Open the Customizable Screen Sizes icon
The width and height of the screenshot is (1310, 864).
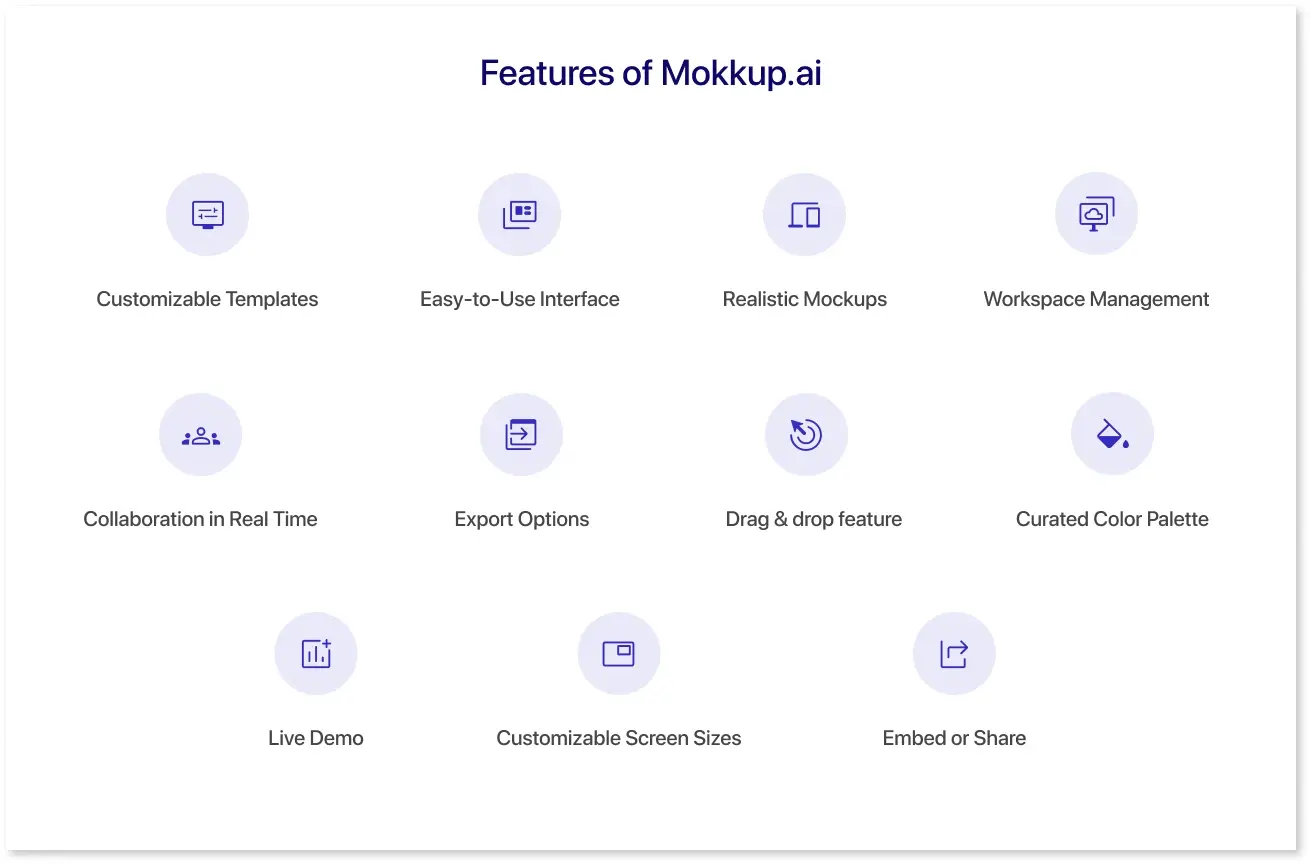point(619,654)
